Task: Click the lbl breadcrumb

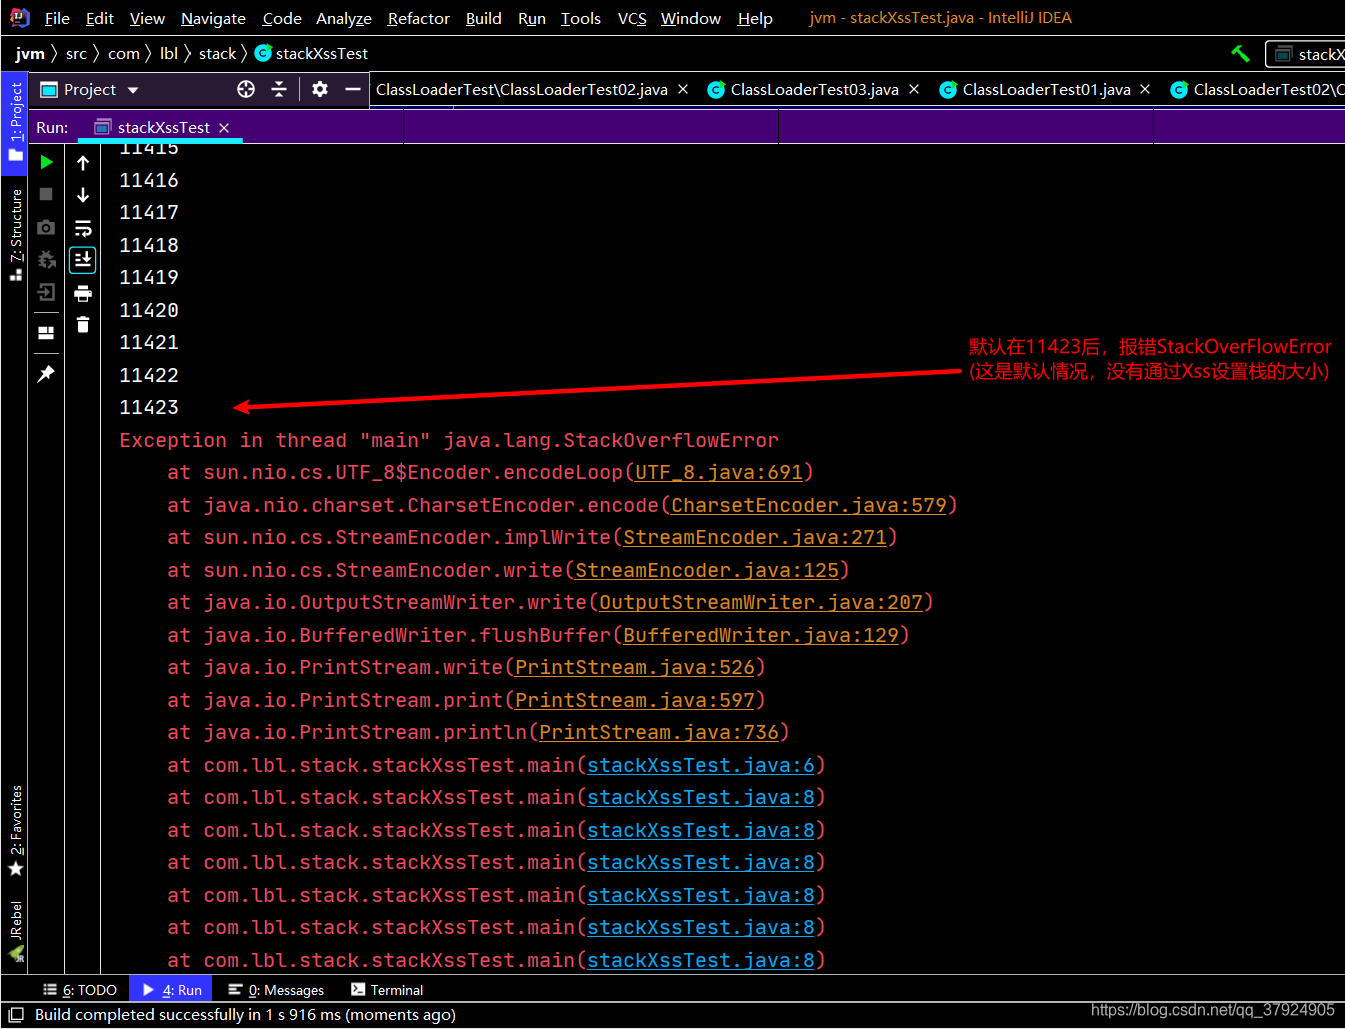Action: [169, 53]
